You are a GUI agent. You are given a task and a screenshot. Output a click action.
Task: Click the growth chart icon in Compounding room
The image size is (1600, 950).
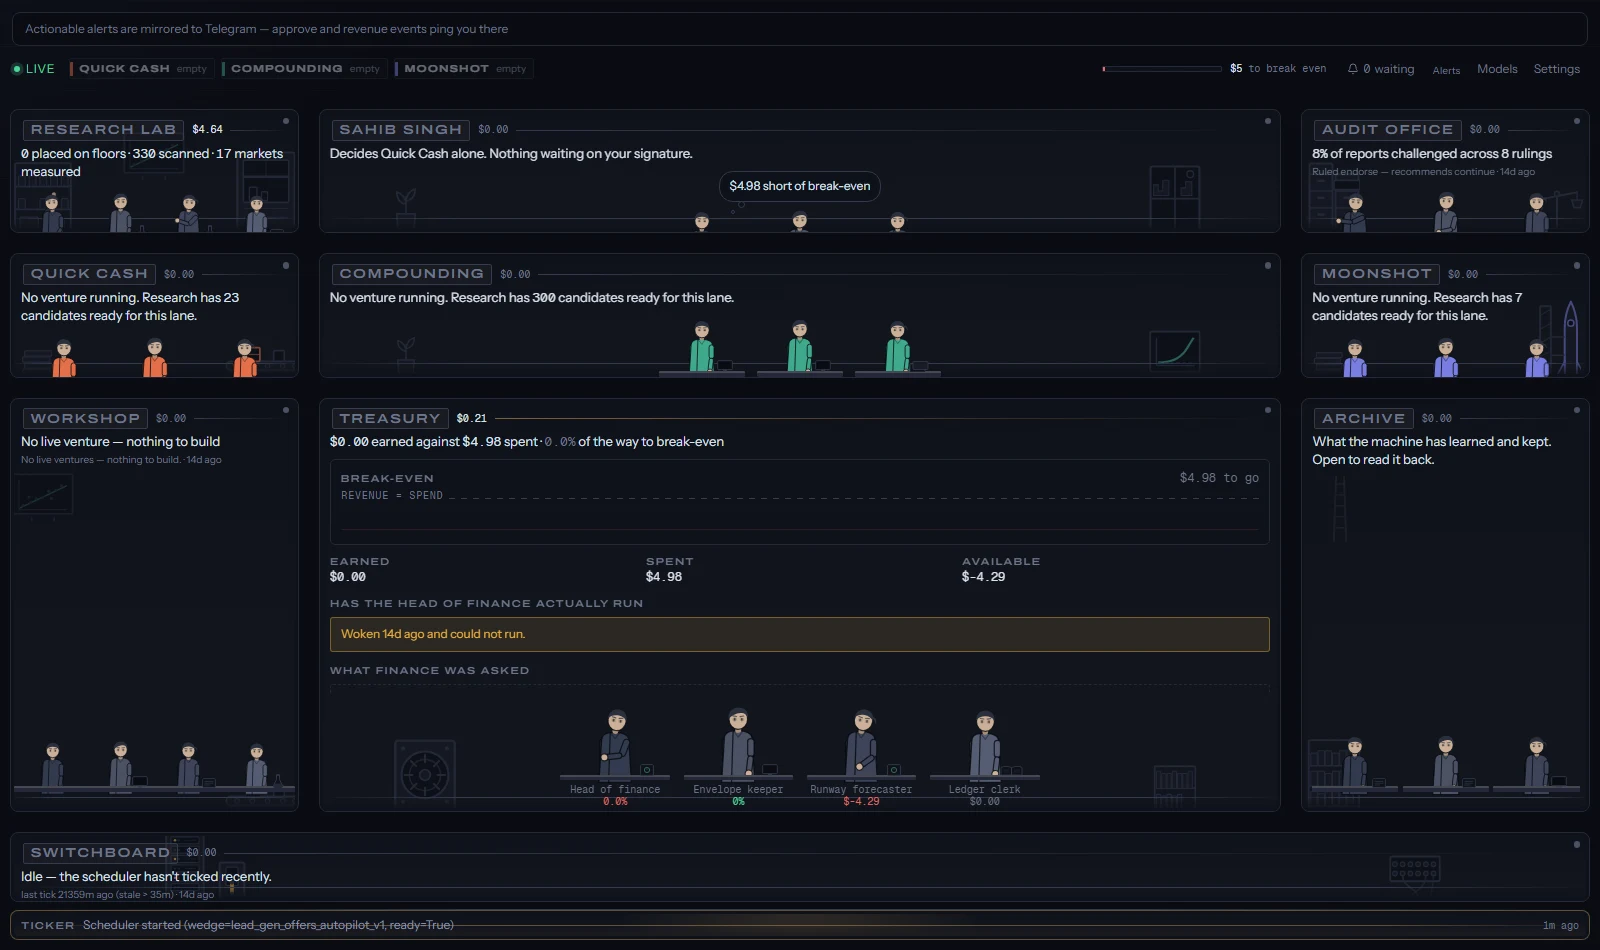pos(1175,350)
